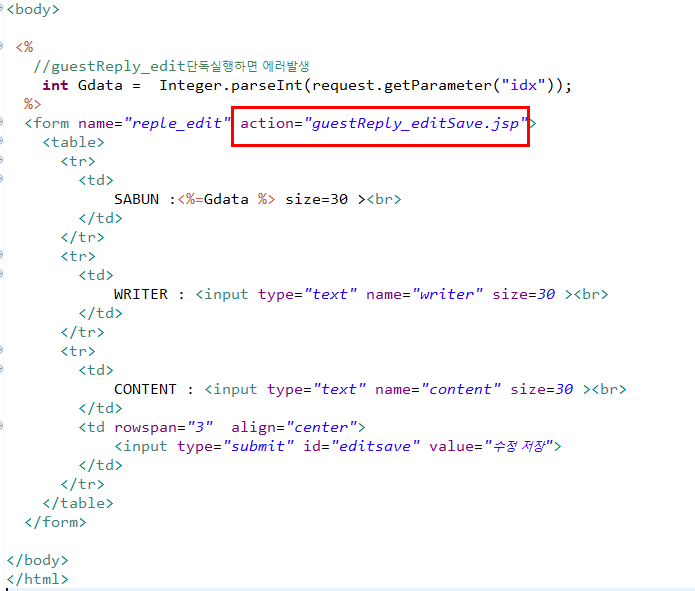
Task: Click the value="수정 저장" attribute
Action: point(491,446)
